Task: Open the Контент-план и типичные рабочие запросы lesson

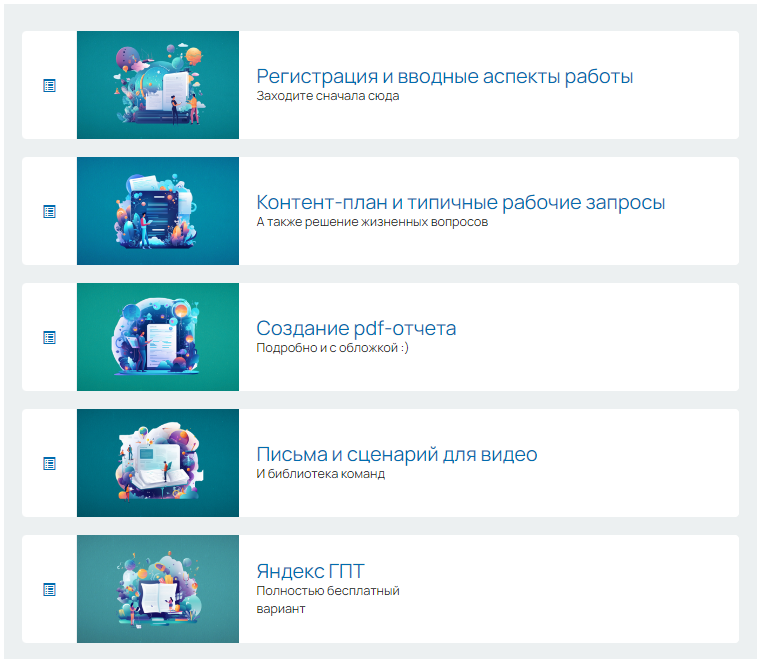Action: point(460,203)
